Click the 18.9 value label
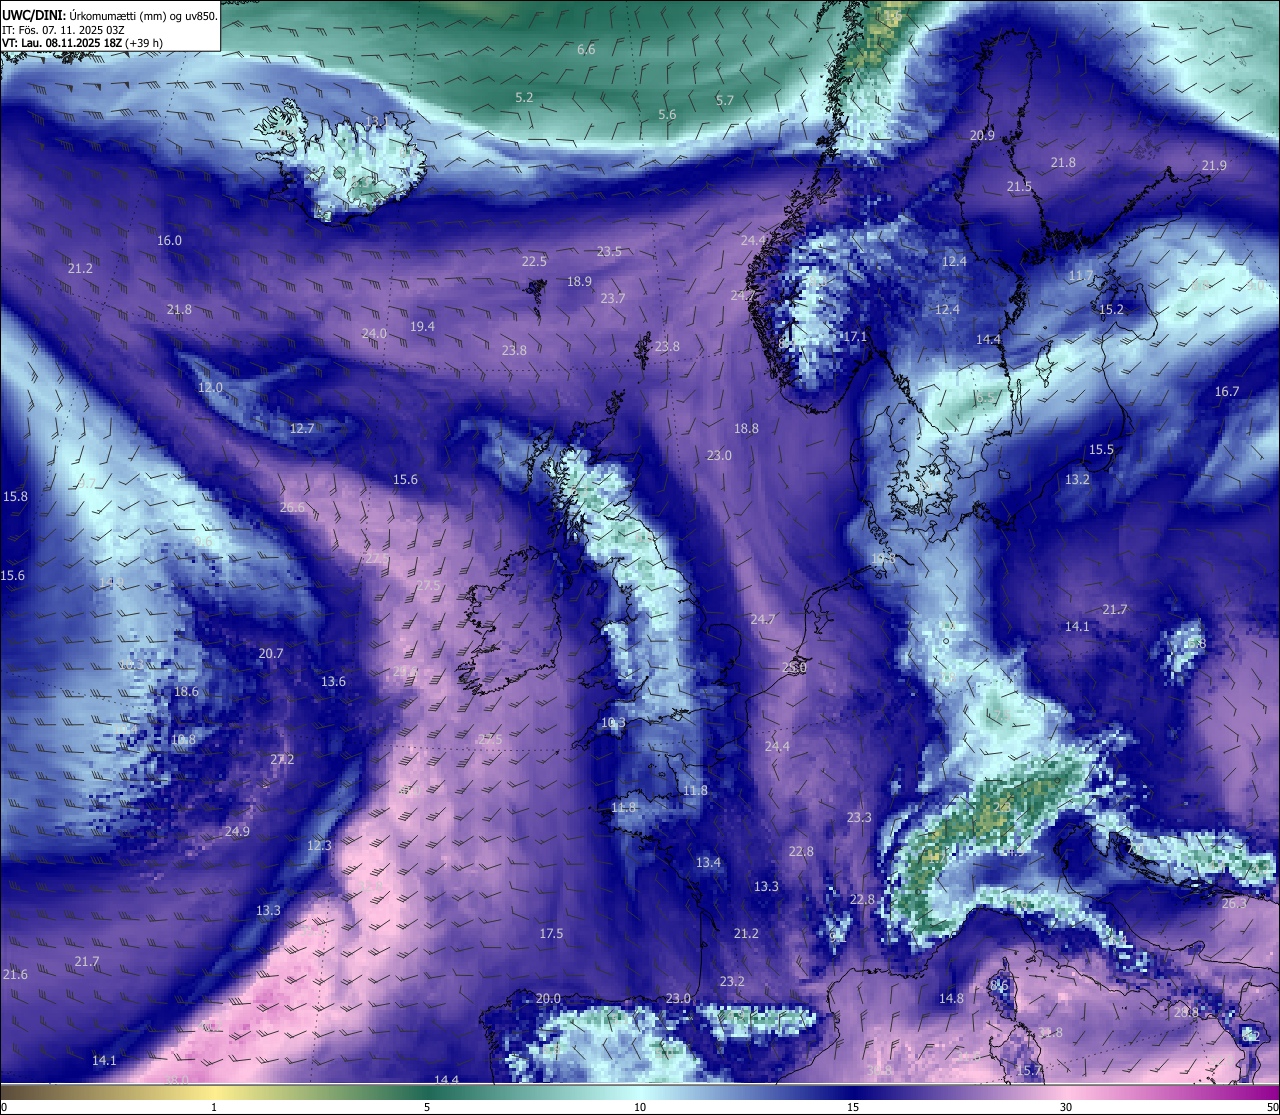Viewport: 1280px width, 1115px height. (x=579, y=282)
